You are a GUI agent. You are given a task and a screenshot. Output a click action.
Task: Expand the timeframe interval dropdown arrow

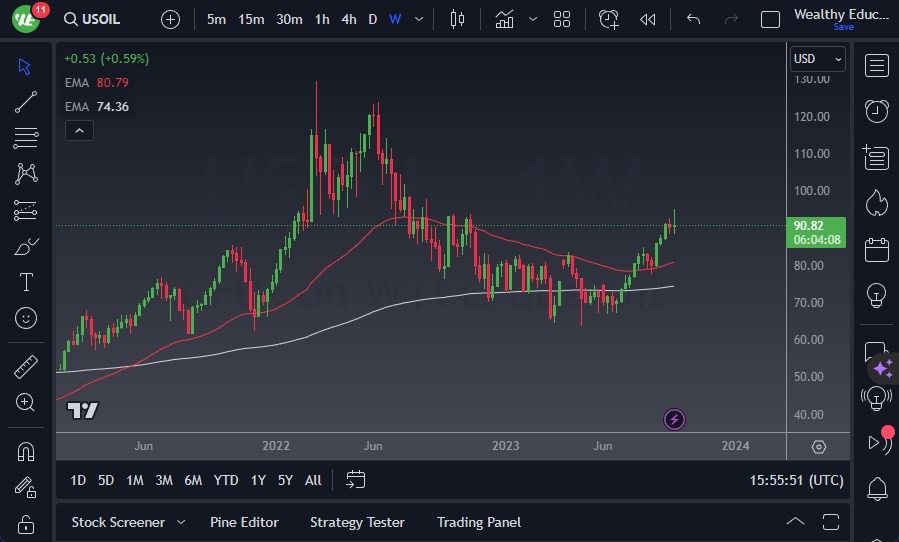click(x=419, y=20)
